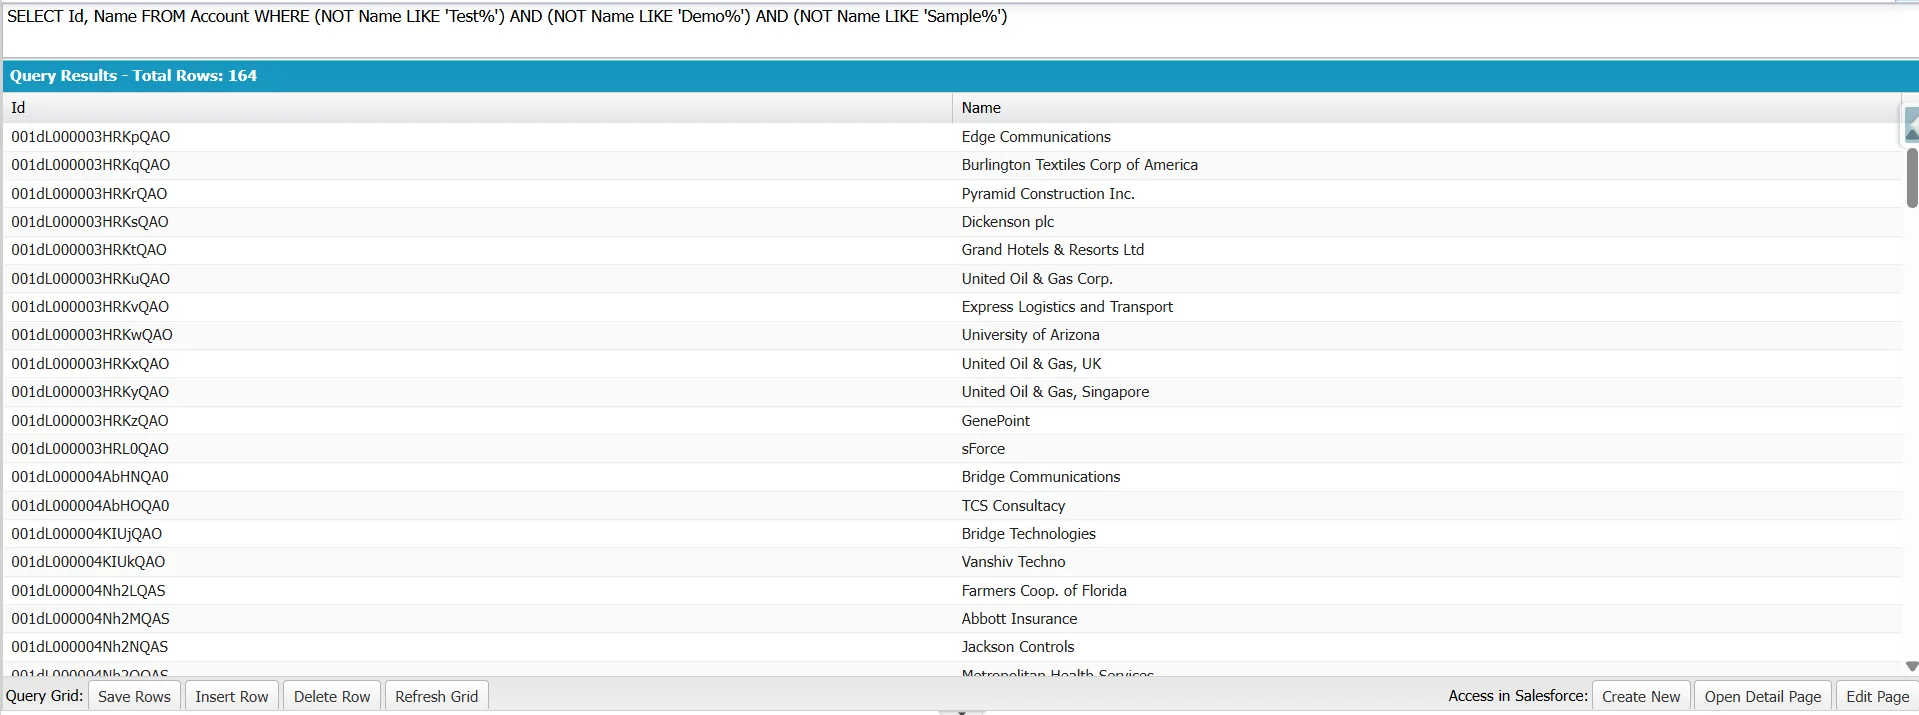
Task: Select United Oil & Gas, Singapore cell
Action: click(1427, 392)
